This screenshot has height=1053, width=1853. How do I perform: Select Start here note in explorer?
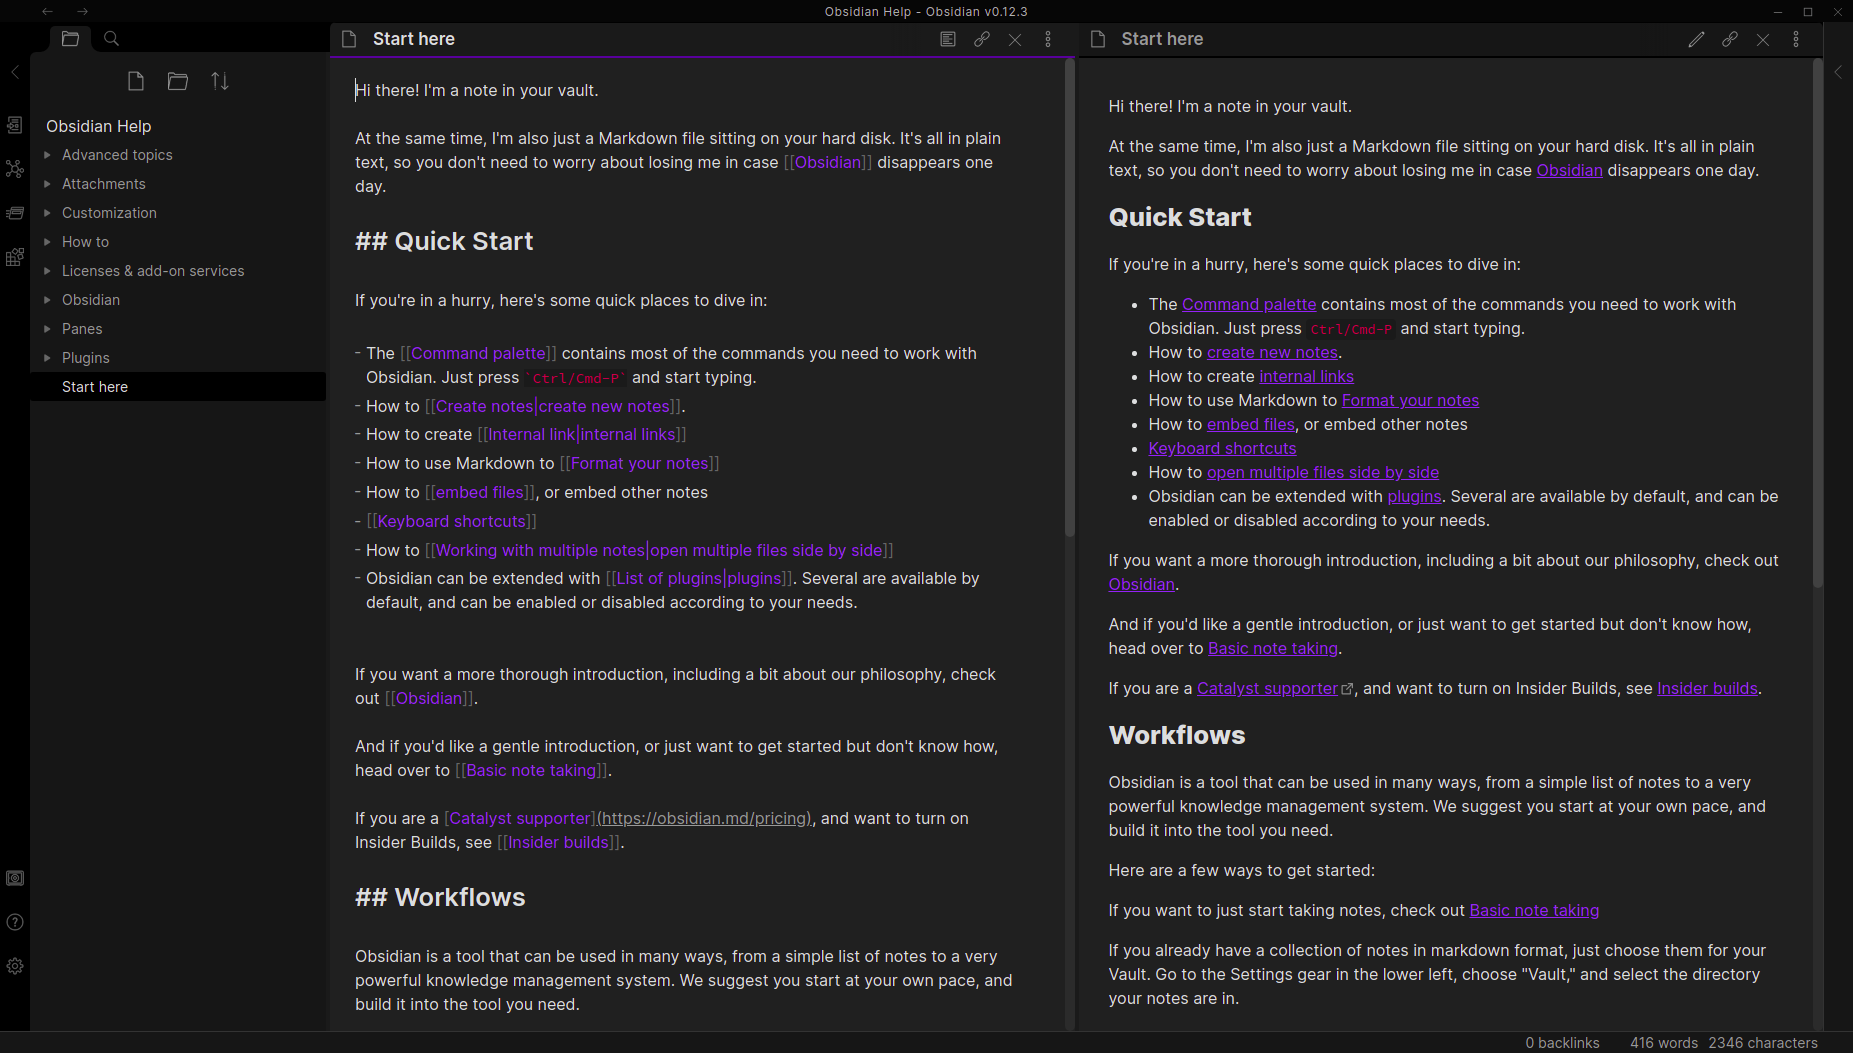[178, 387]
